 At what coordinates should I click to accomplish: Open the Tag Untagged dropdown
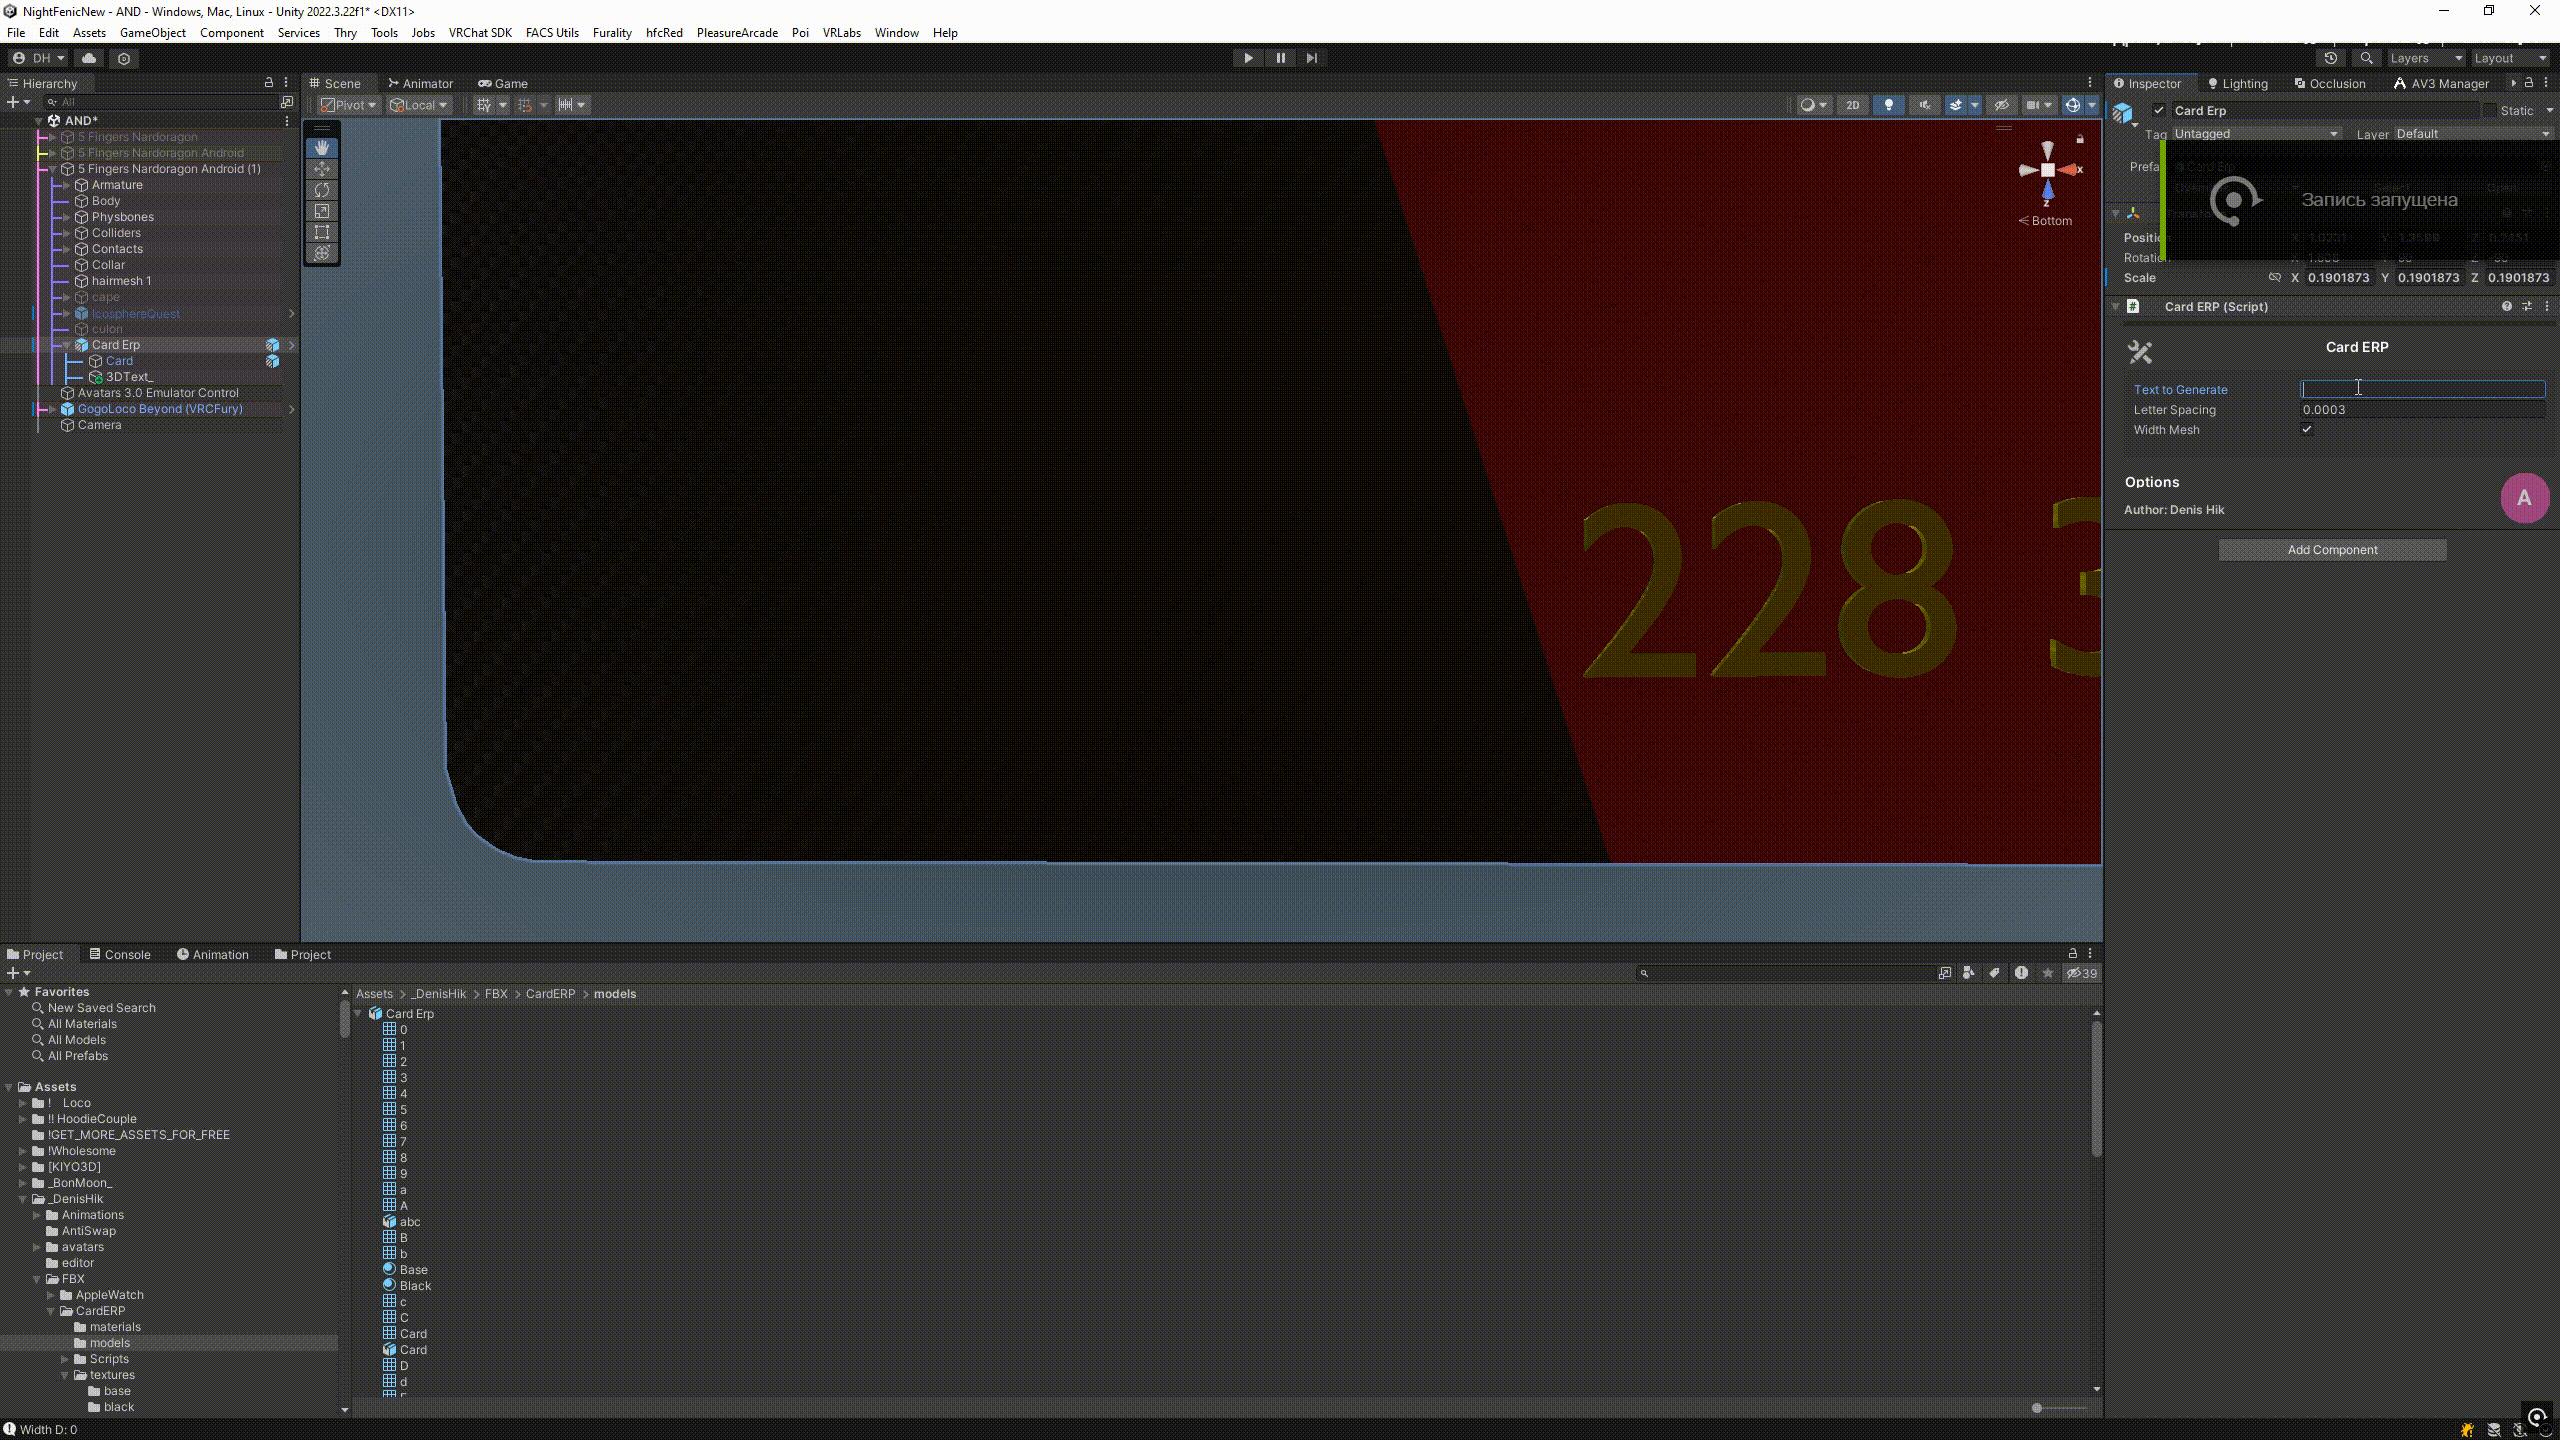click(x=2255, y=134)
